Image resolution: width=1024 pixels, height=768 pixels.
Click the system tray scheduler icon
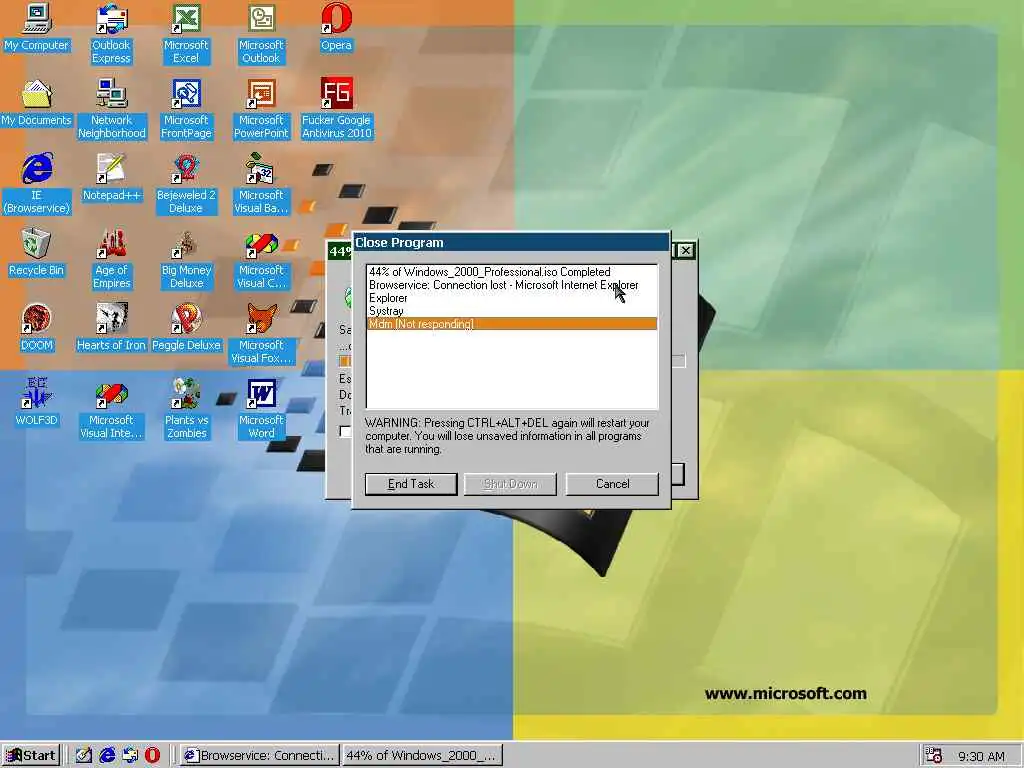pos(934,756)
